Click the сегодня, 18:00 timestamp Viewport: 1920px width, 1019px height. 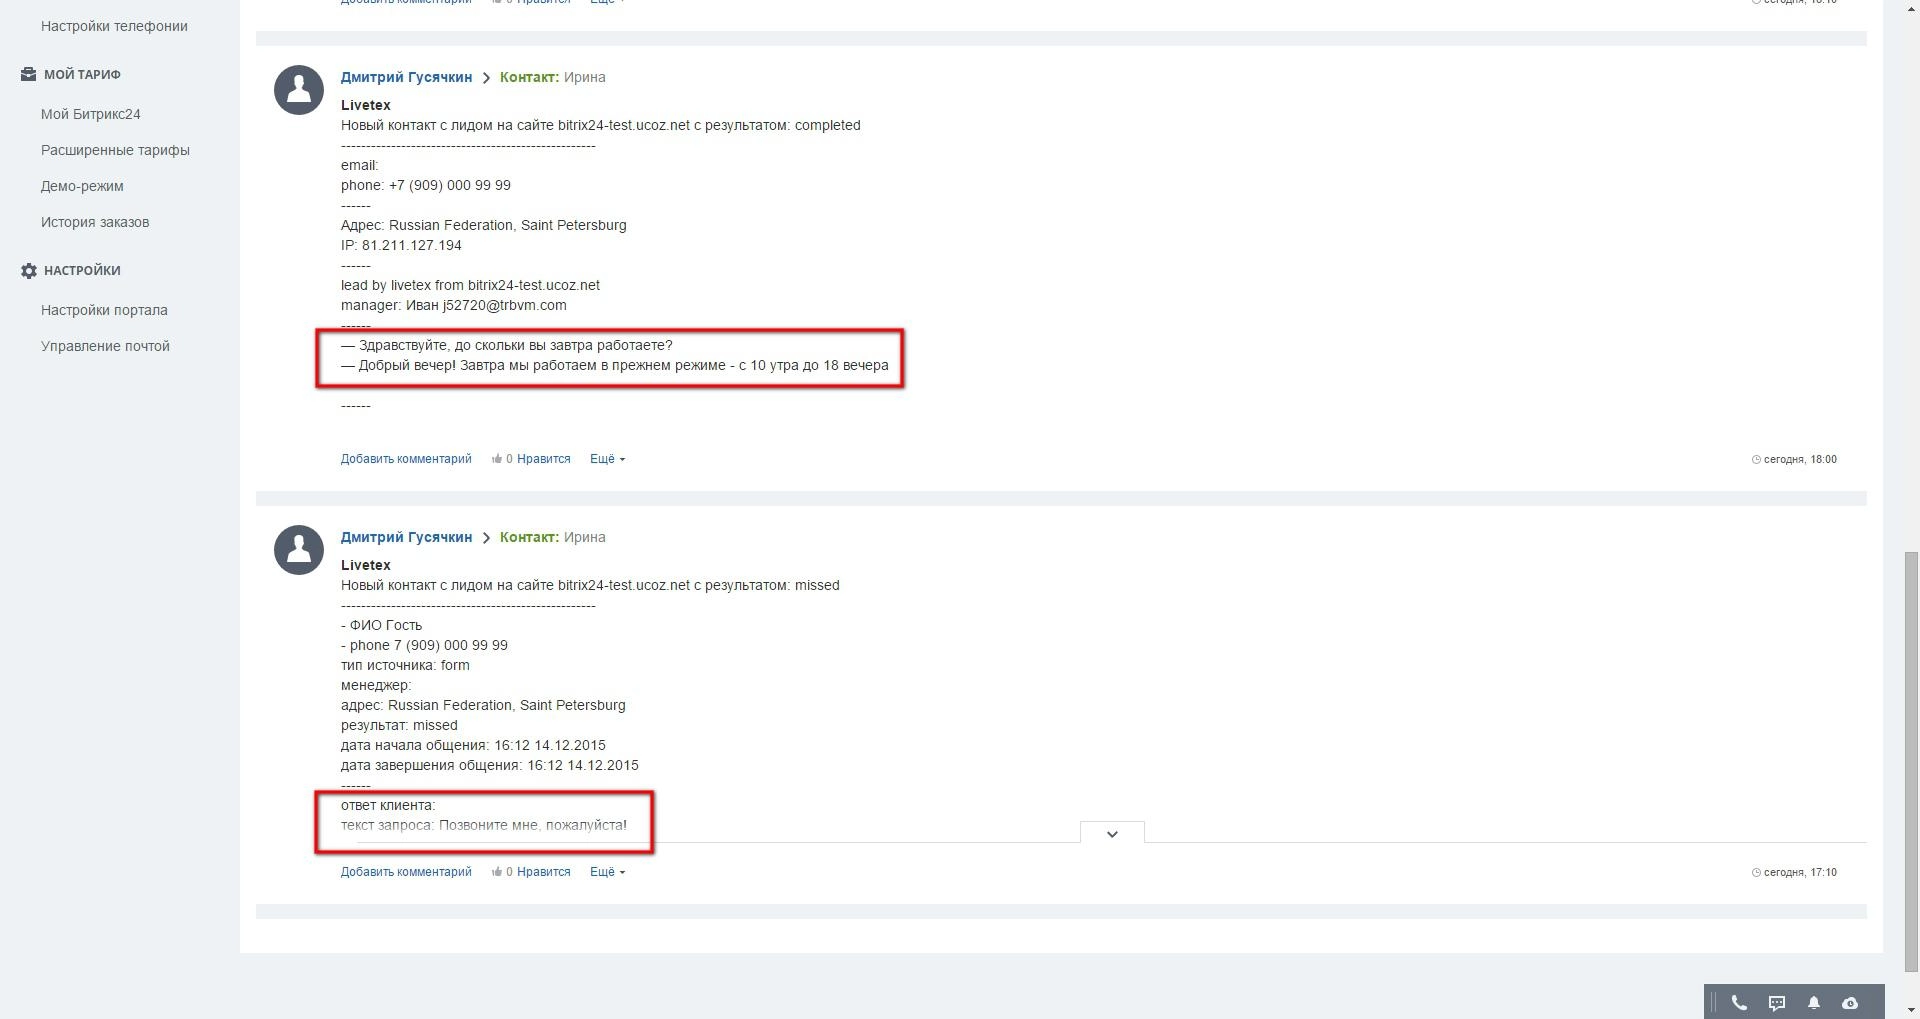tap(1799, 460)
